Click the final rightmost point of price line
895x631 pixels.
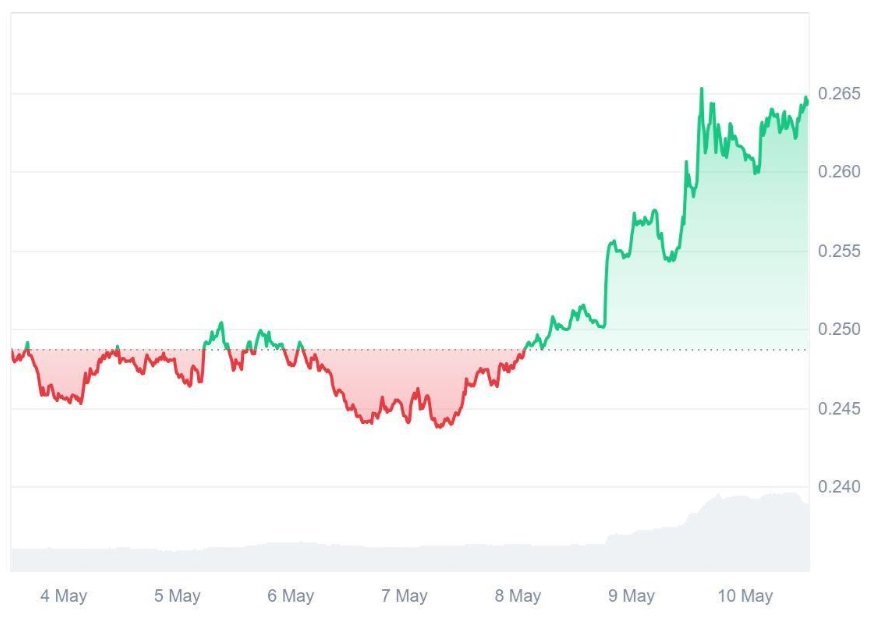point(807,98)
